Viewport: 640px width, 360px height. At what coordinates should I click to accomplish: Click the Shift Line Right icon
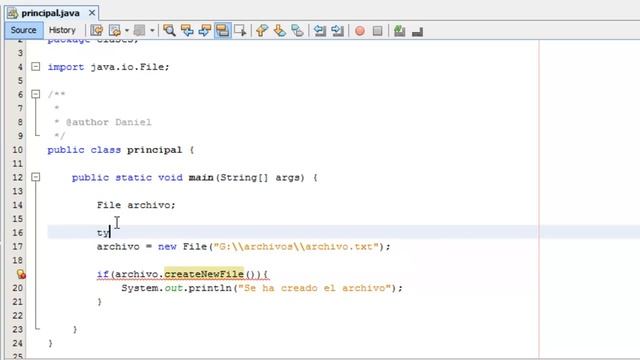[338, 31]
